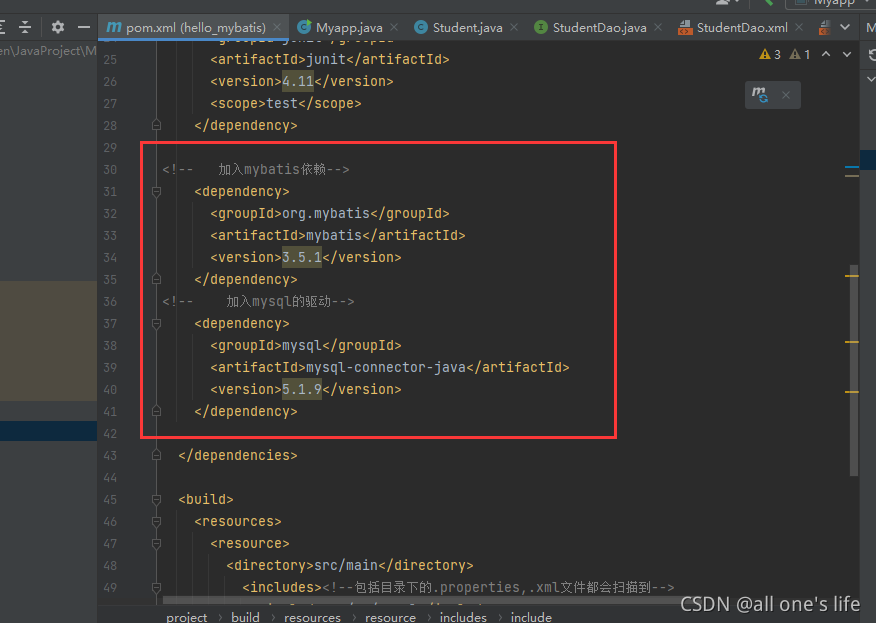
Task: Hide the project tool window
Action: pyautogui.click(x=84, y=27)
